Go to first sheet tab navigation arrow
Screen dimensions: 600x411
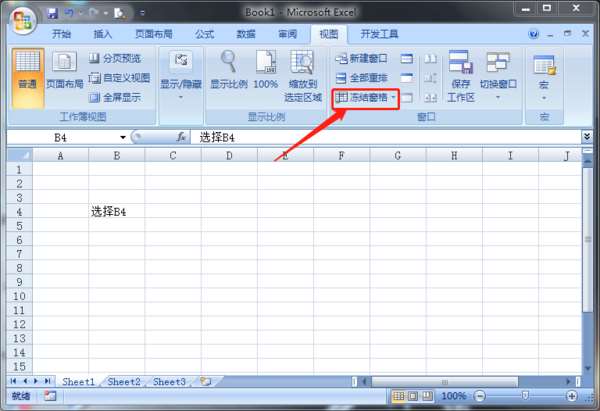[13, 381]
